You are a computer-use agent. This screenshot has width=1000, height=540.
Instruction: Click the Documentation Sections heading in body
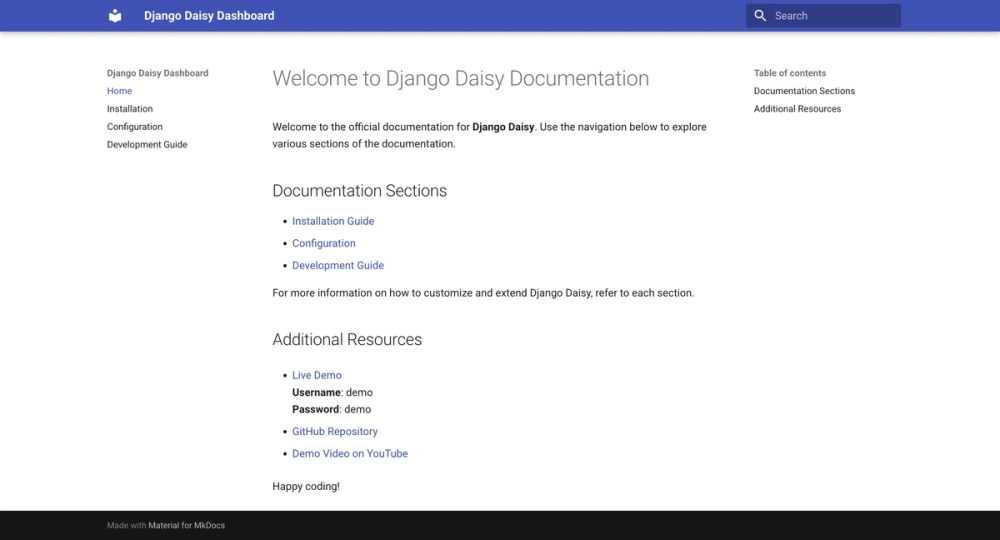(360, 191)
